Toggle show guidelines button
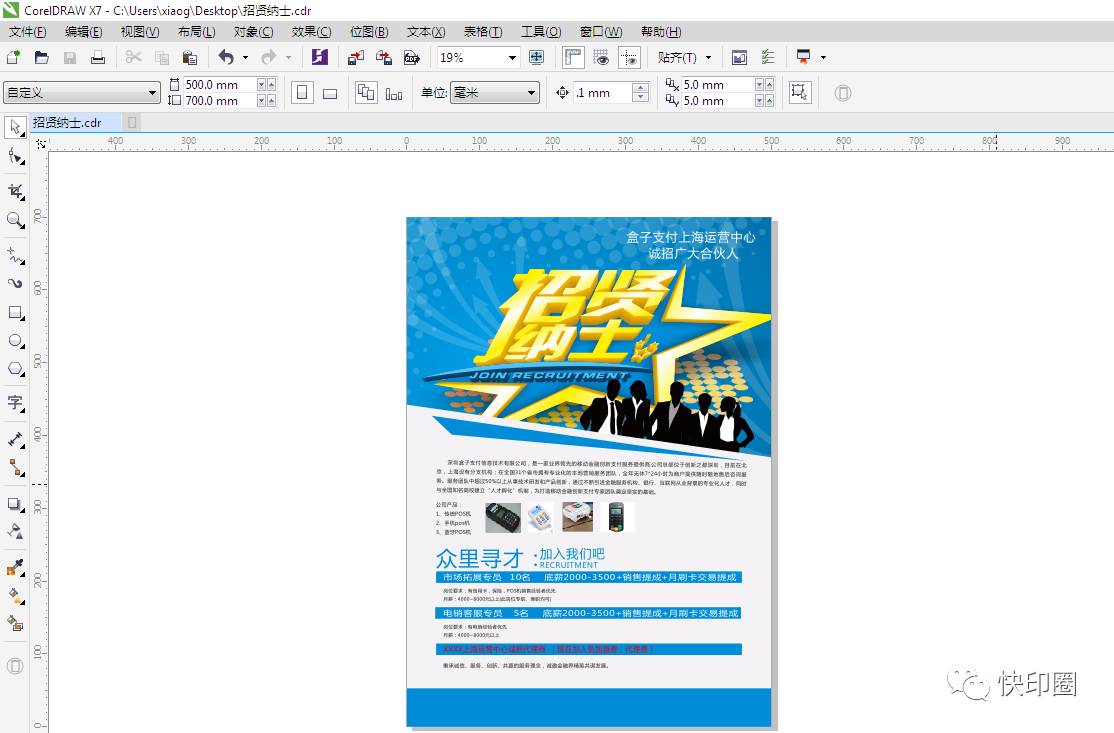The height and width of the screenshot is (733, 1114). pos(629,58)
